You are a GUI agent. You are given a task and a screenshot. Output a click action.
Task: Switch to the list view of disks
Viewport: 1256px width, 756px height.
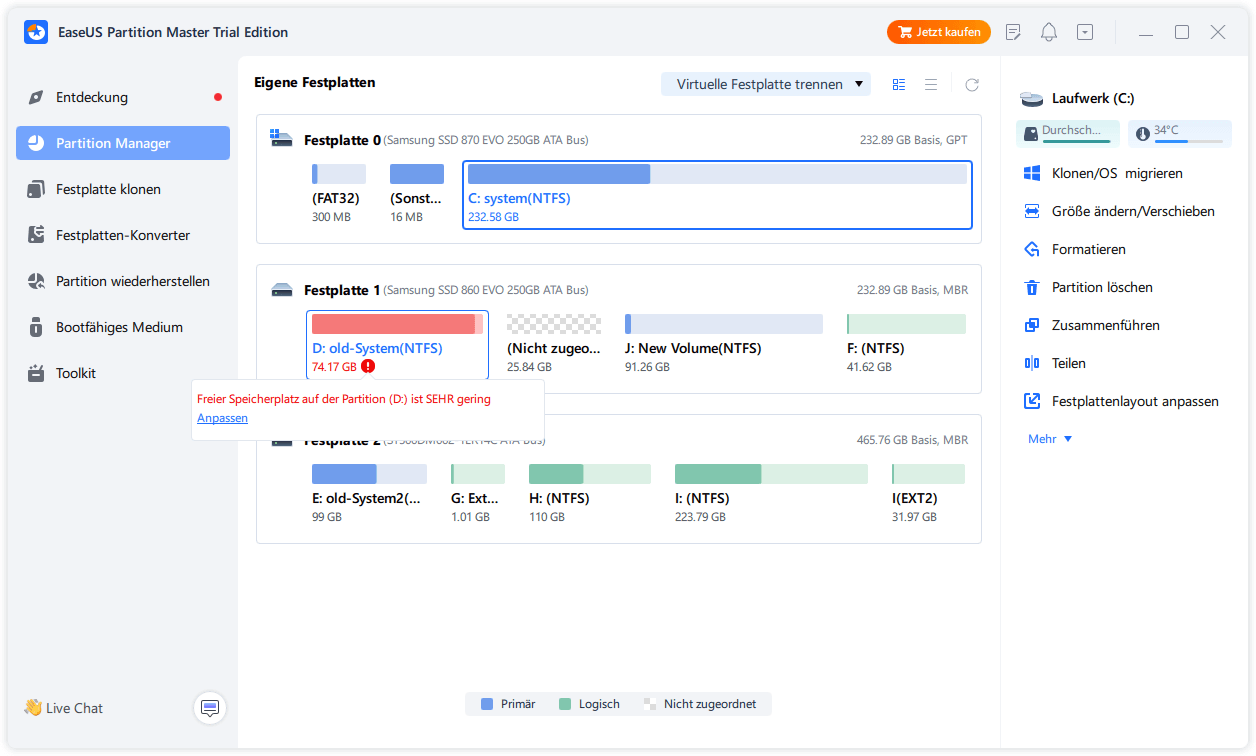[x=931, y=85]
